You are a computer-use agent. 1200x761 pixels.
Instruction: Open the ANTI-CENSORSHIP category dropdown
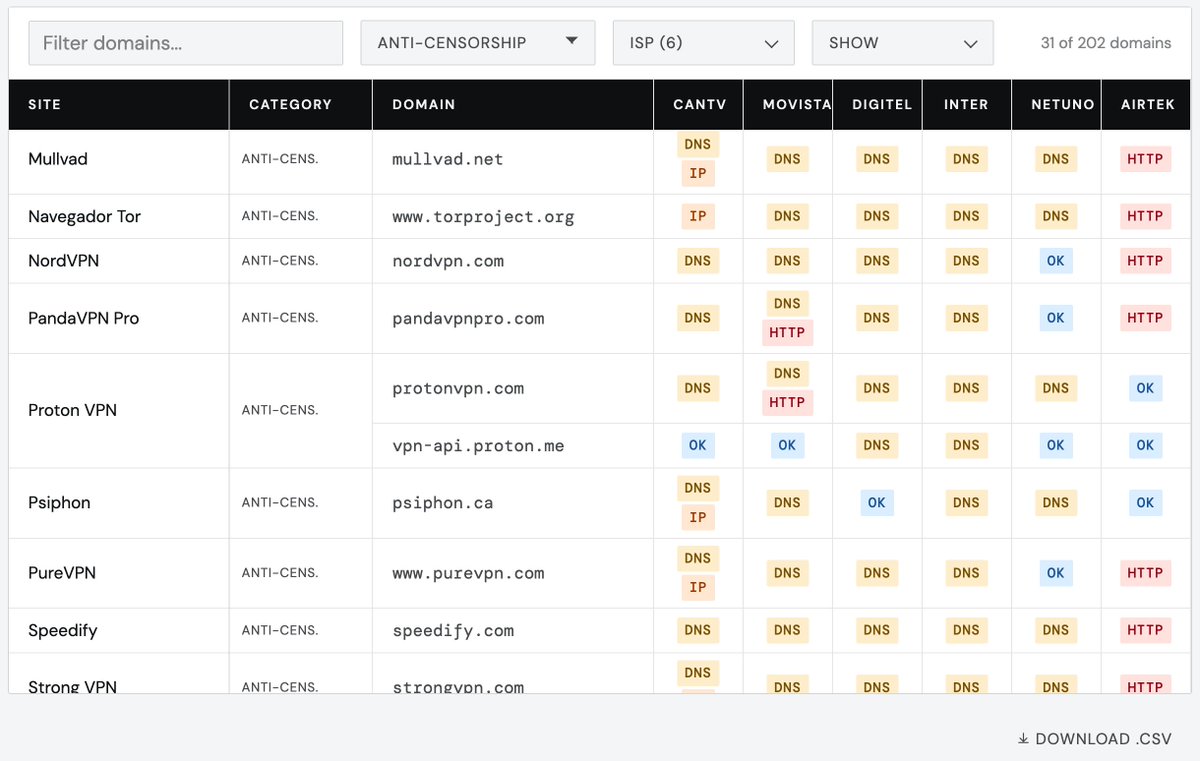click(478, 43)
